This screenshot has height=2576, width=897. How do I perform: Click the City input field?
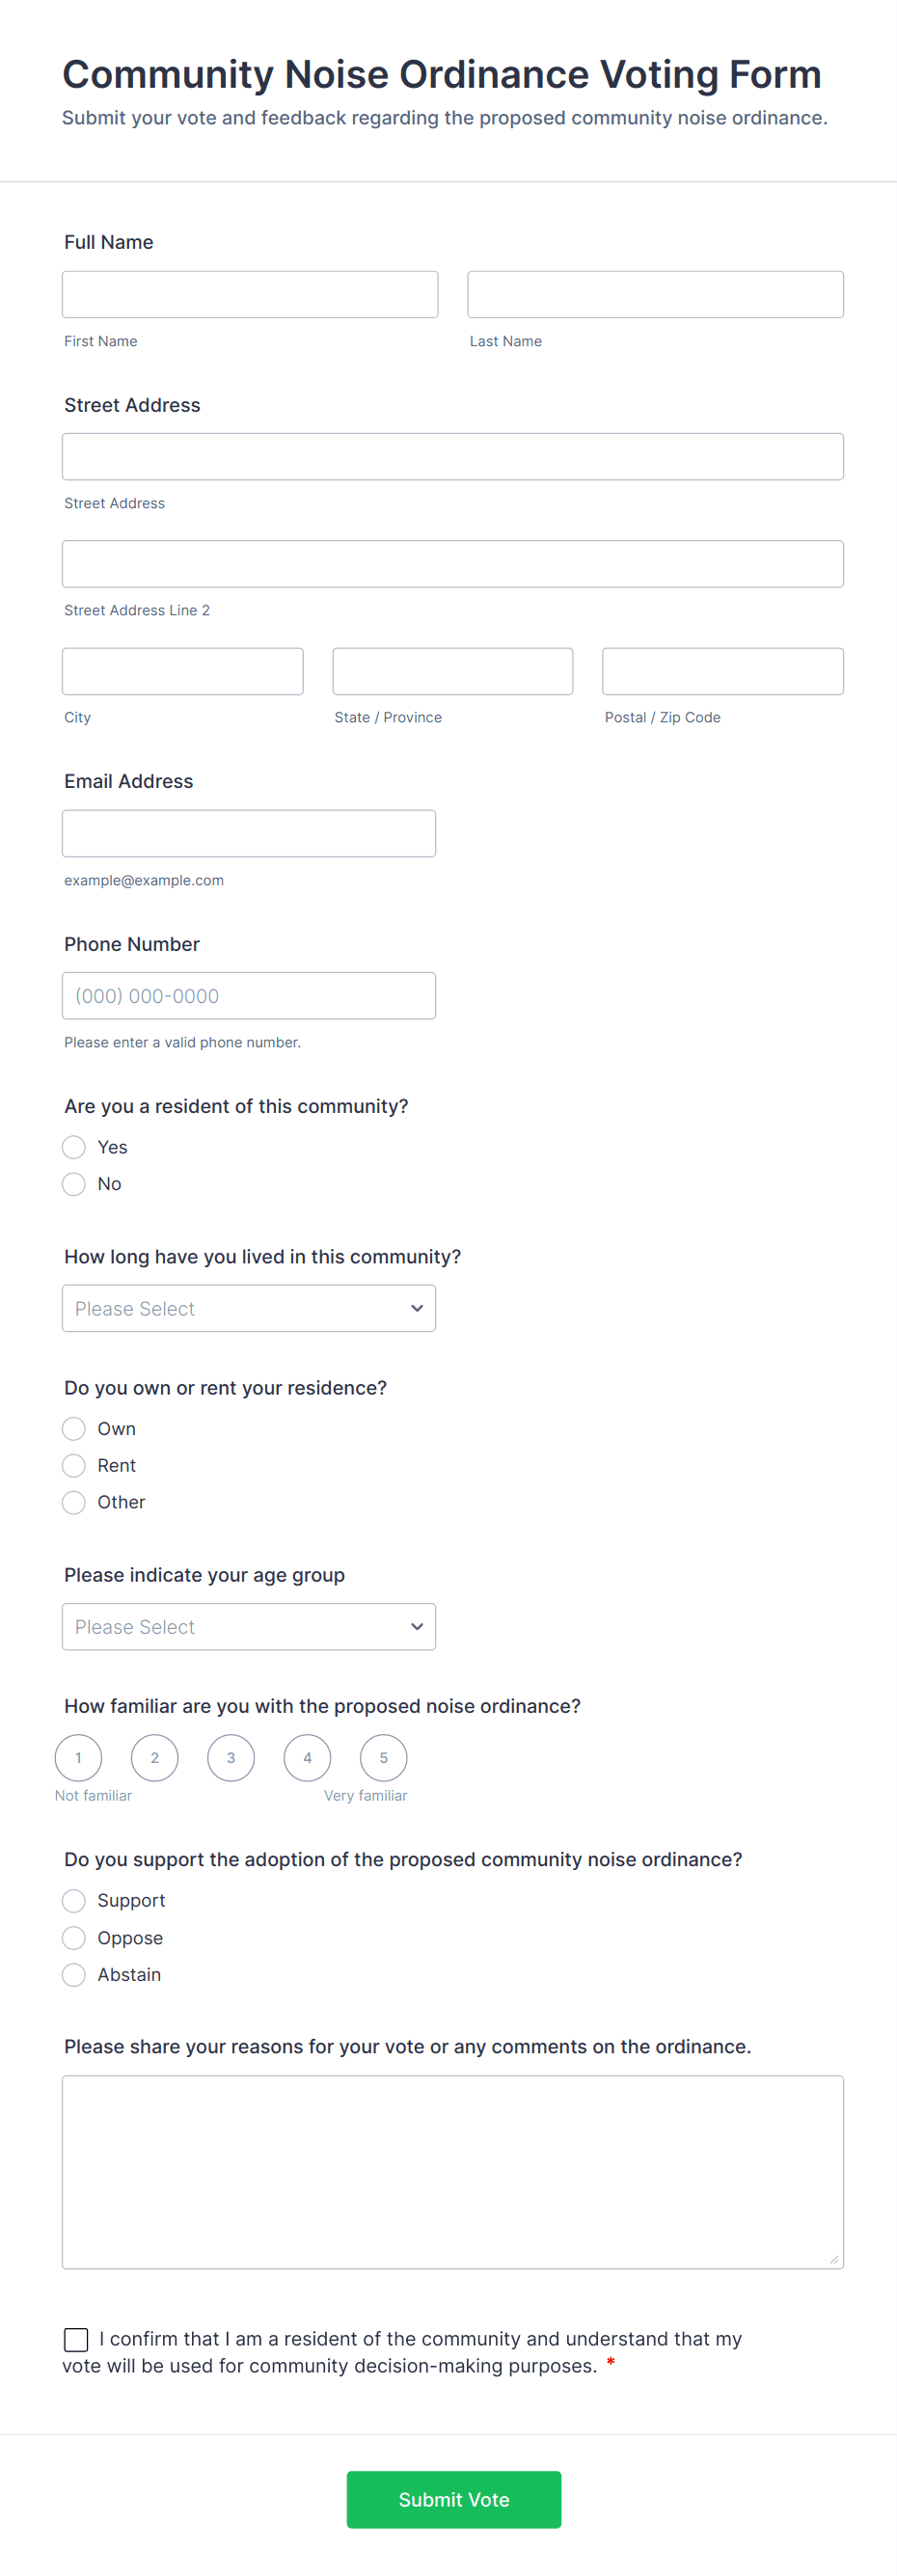click(x=182, y=671)
